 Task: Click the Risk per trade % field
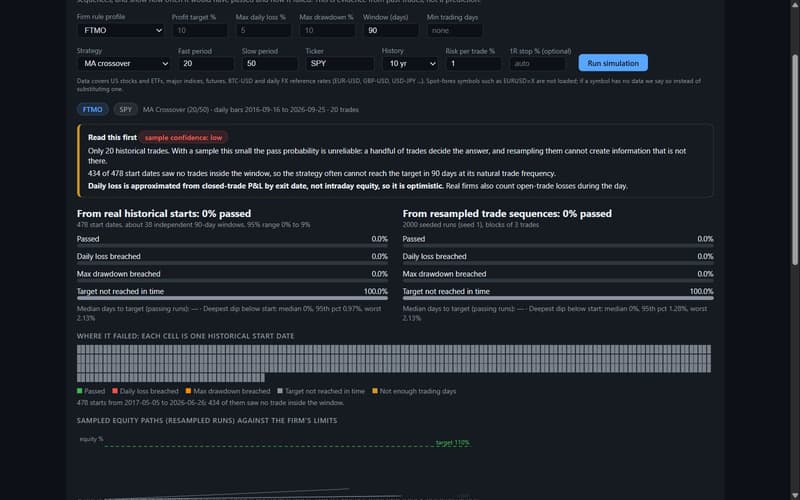point(473,64)
